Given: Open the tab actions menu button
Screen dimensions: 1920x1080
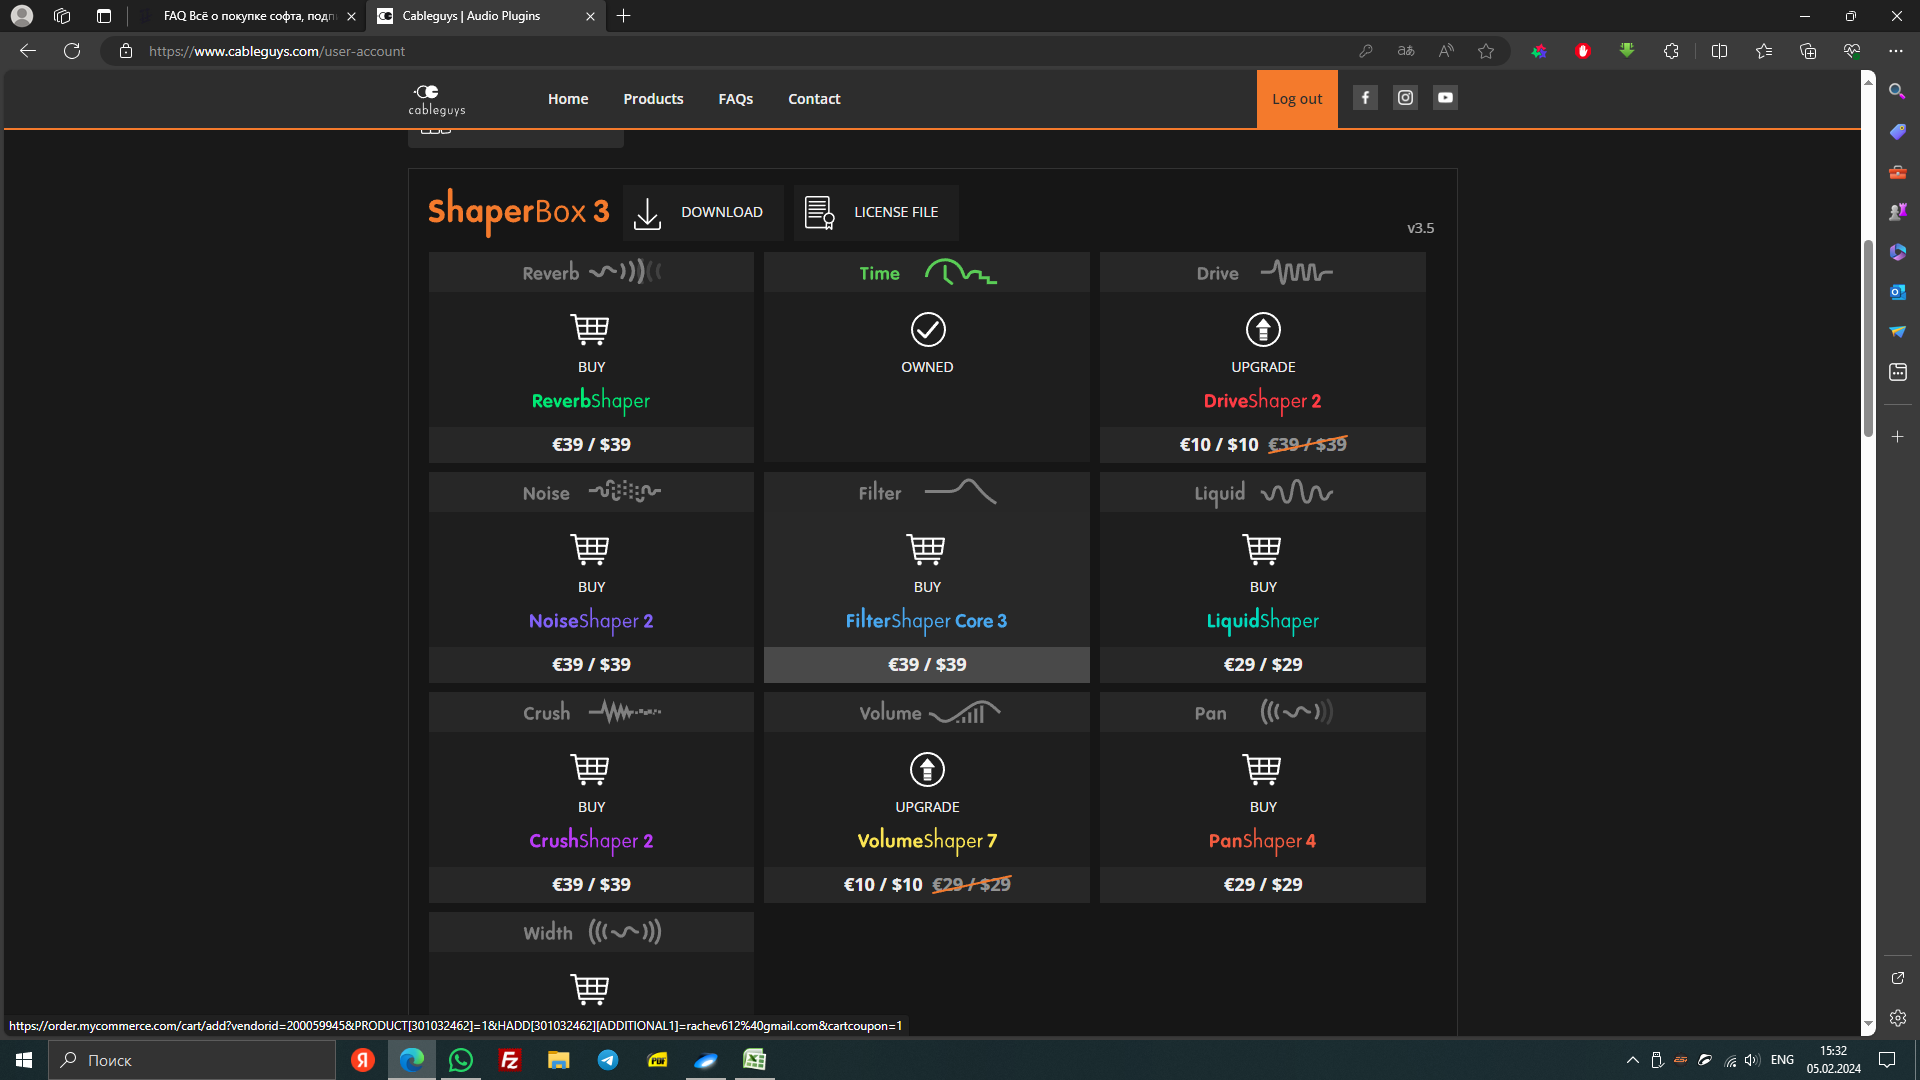Looking at the screenshot, I should coord(104,16).
